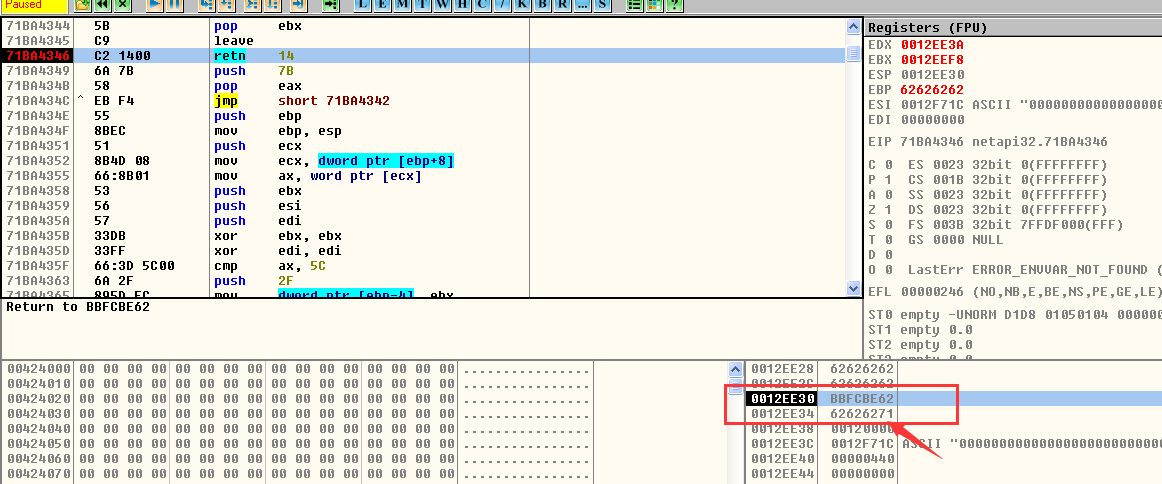This screenshot has width=1162, height=484.
Task: Click the Open file toolbar icon
Action: coord(84,5)
